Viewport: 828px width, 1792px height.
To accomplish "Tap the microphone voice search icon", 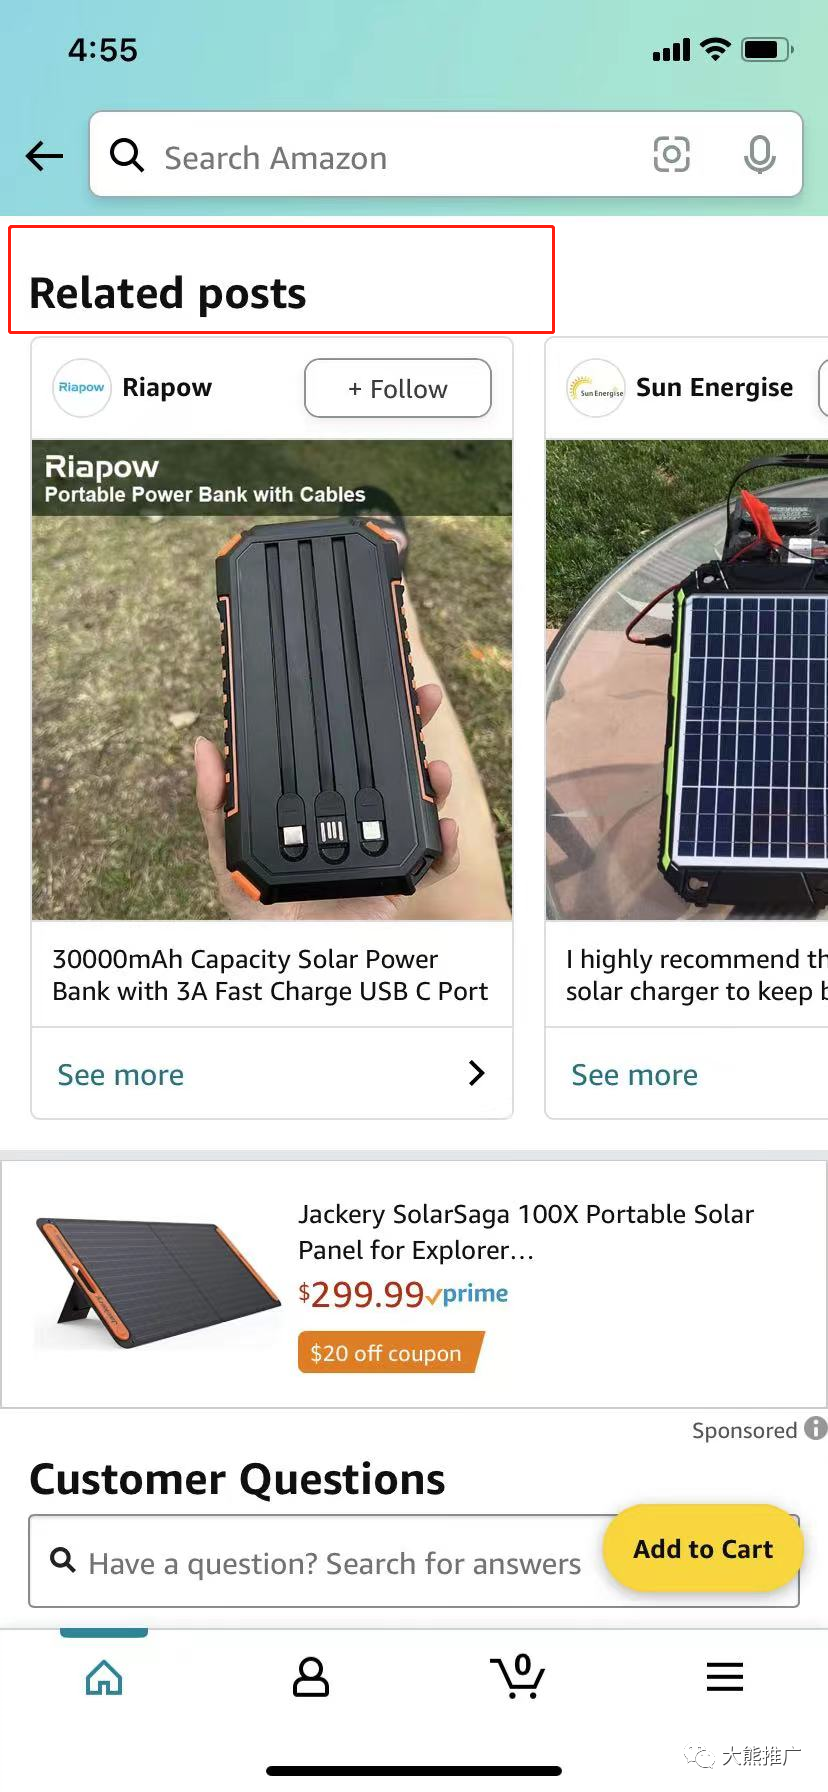I will (760, 155).
